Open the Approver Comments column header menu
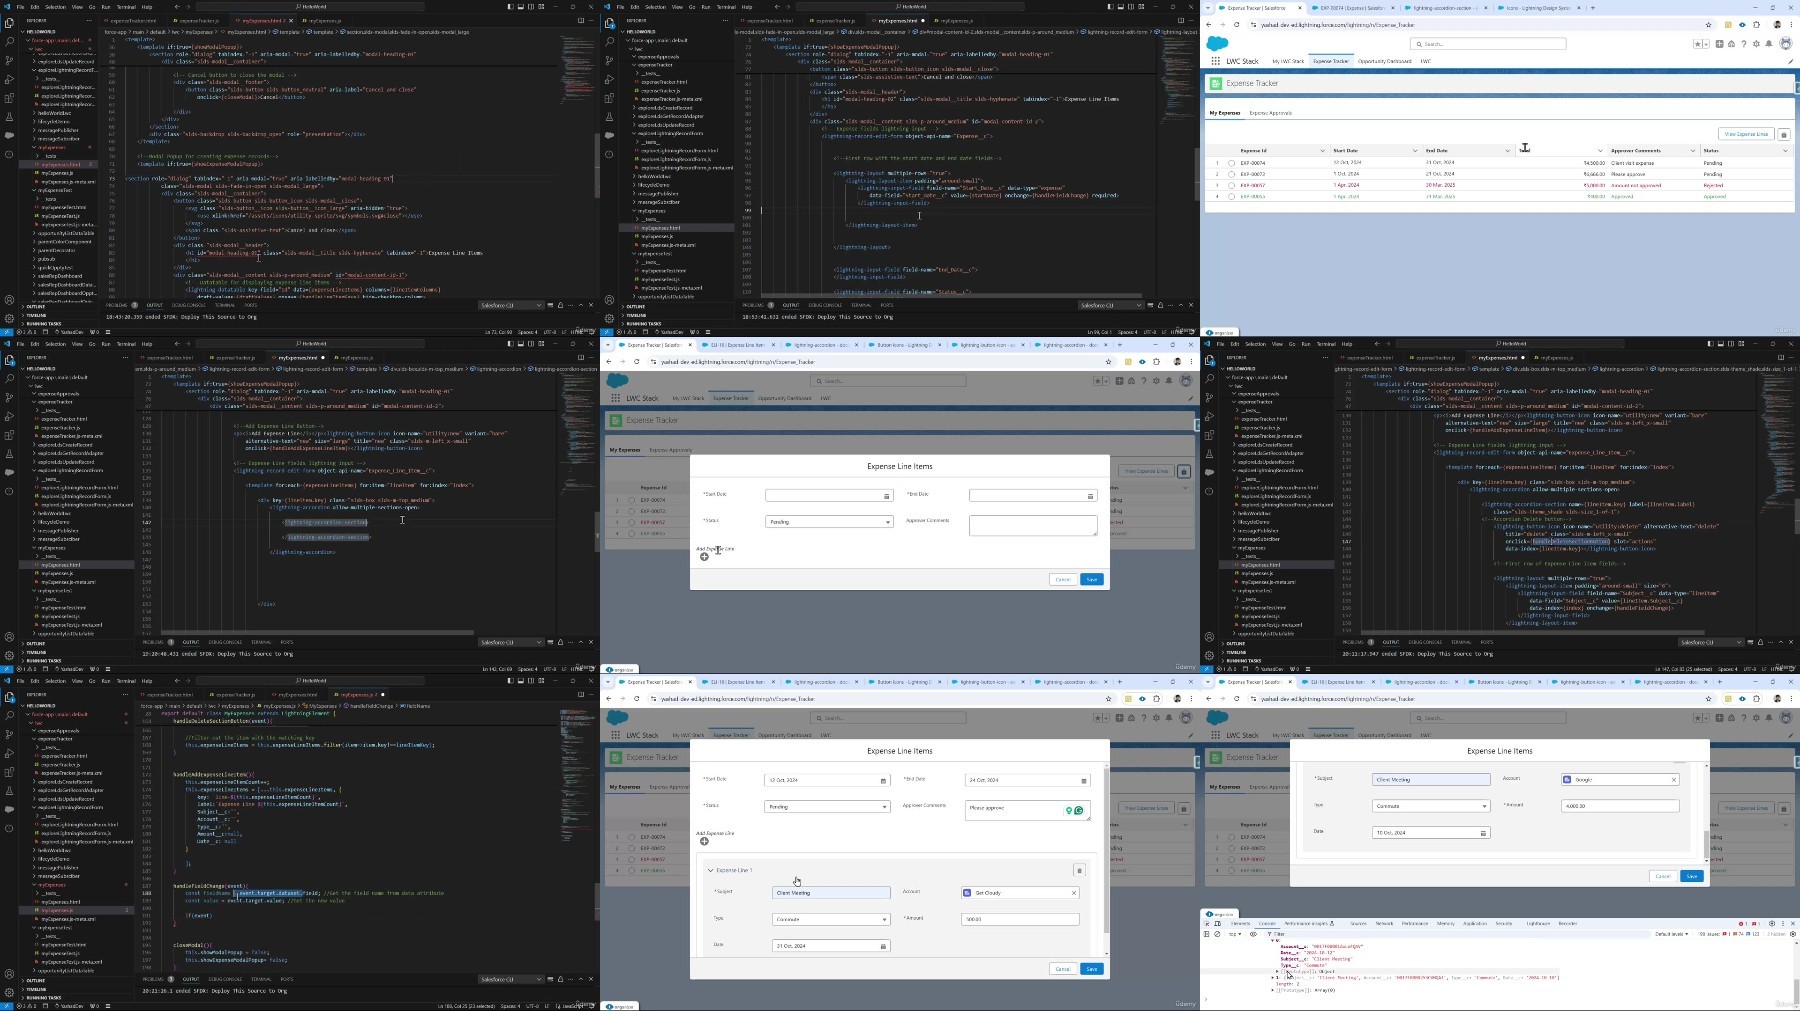The width and height of the screenshot is (1800, 1011). [1693, 151]
